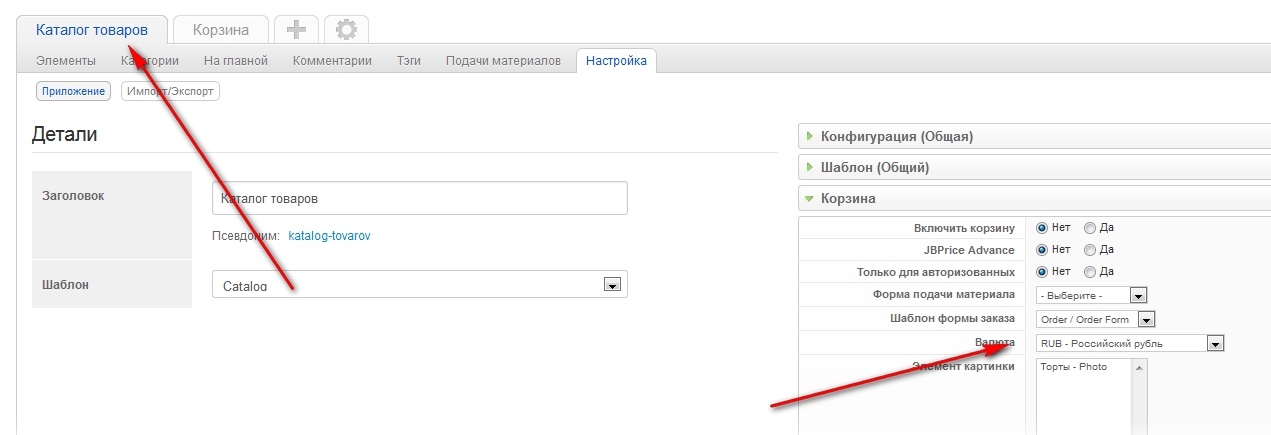Switch to the Корзина application tab
This screenshot has width=1271, height=435.
221,30
